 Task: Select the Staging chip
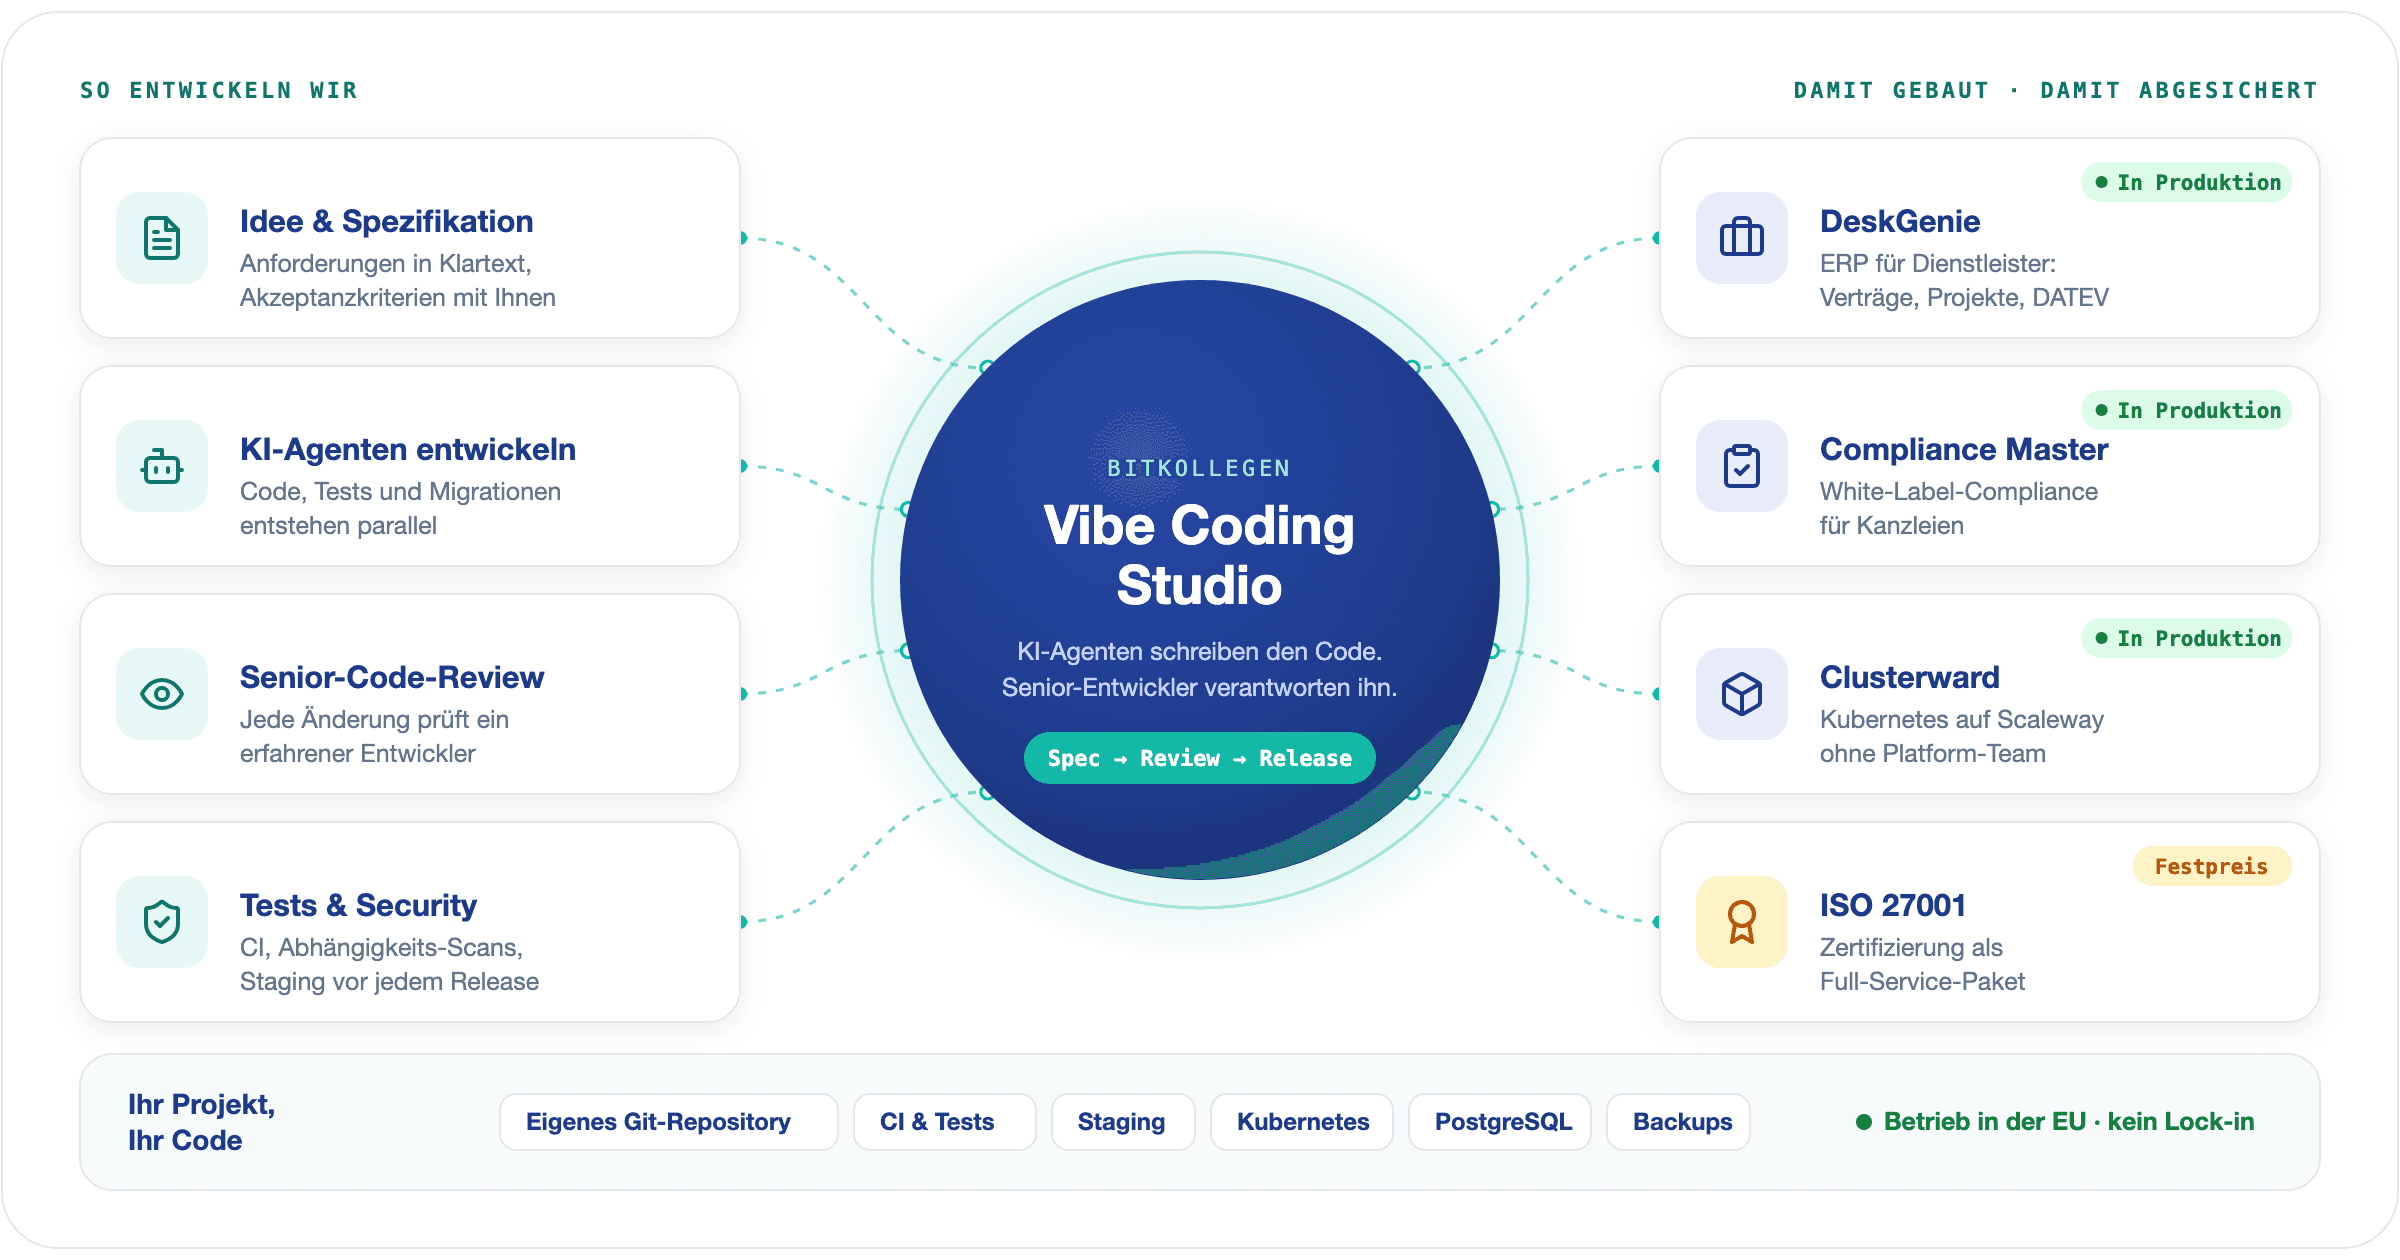(1123, 1122)
